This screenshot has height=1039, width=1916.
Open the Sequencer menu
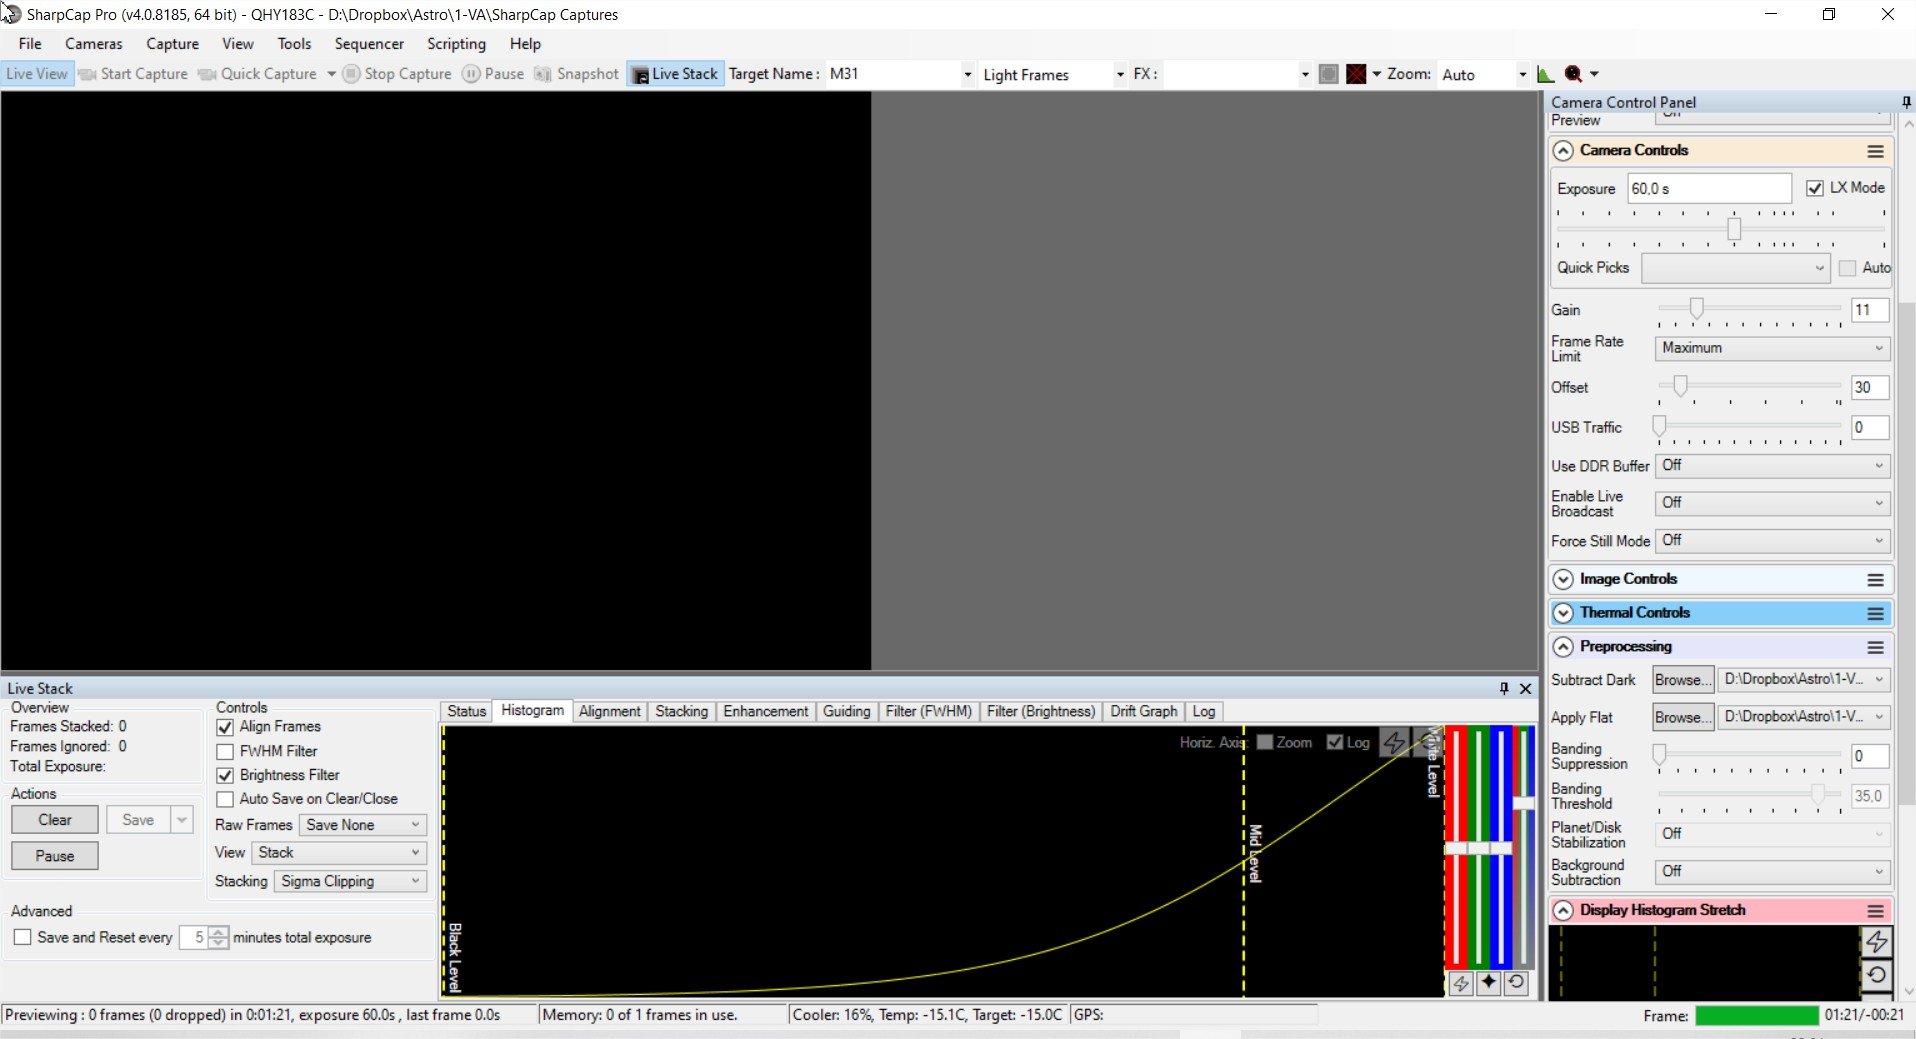(369, 44)
